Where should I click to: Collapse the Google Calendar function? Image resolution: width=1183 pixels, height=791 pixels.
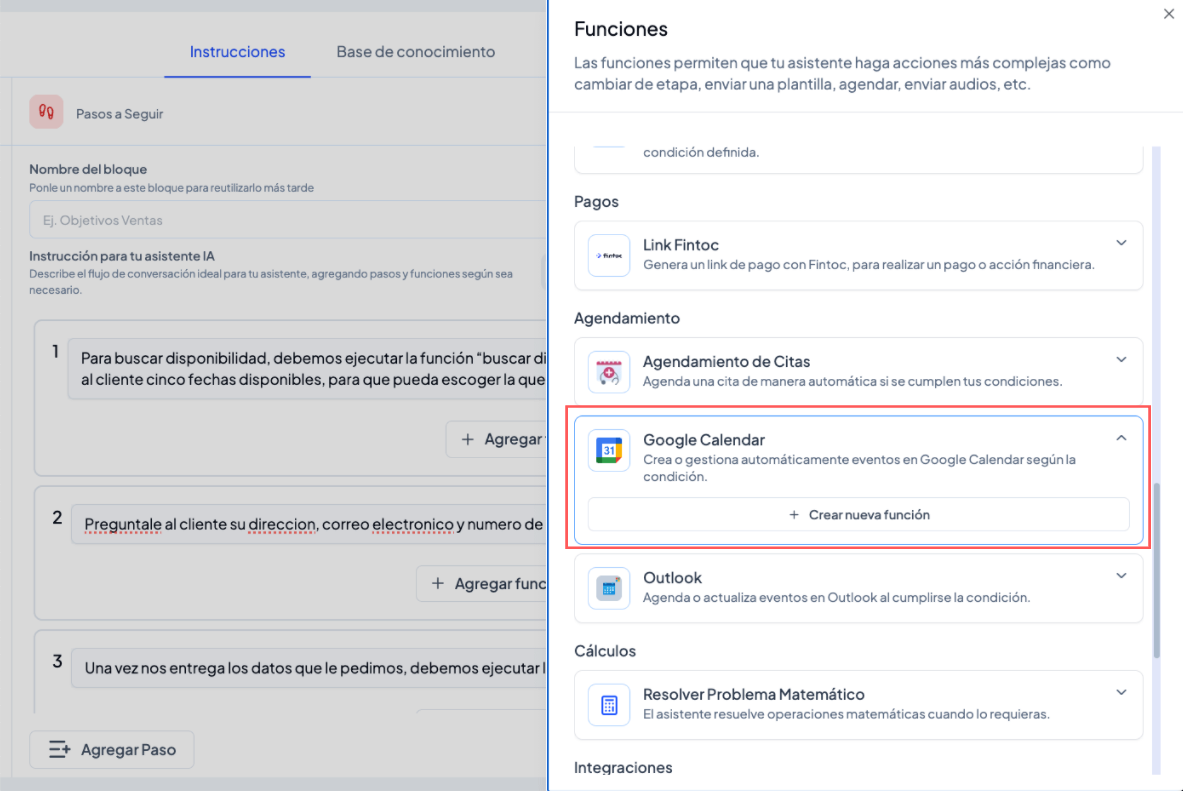[1121, 438]
